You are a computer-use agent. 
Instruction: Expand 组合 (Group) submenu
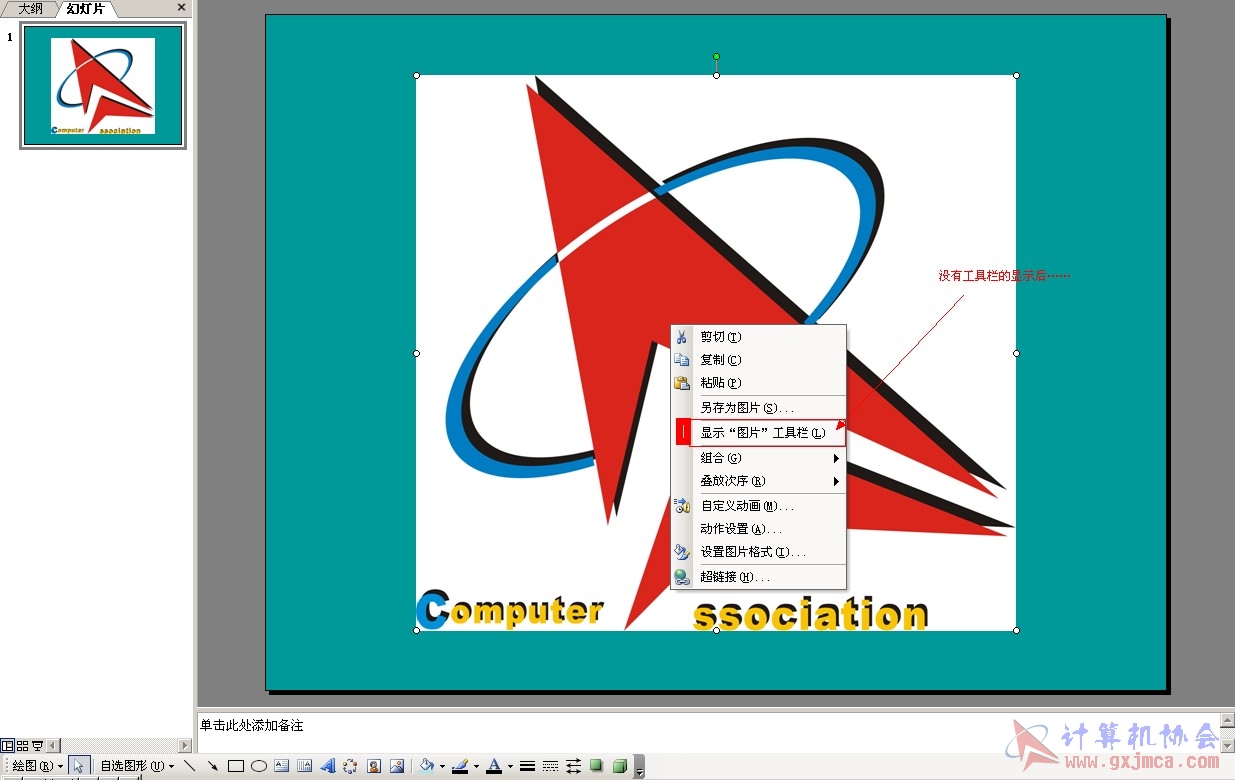pyautogui.click(x=758, y=458)
